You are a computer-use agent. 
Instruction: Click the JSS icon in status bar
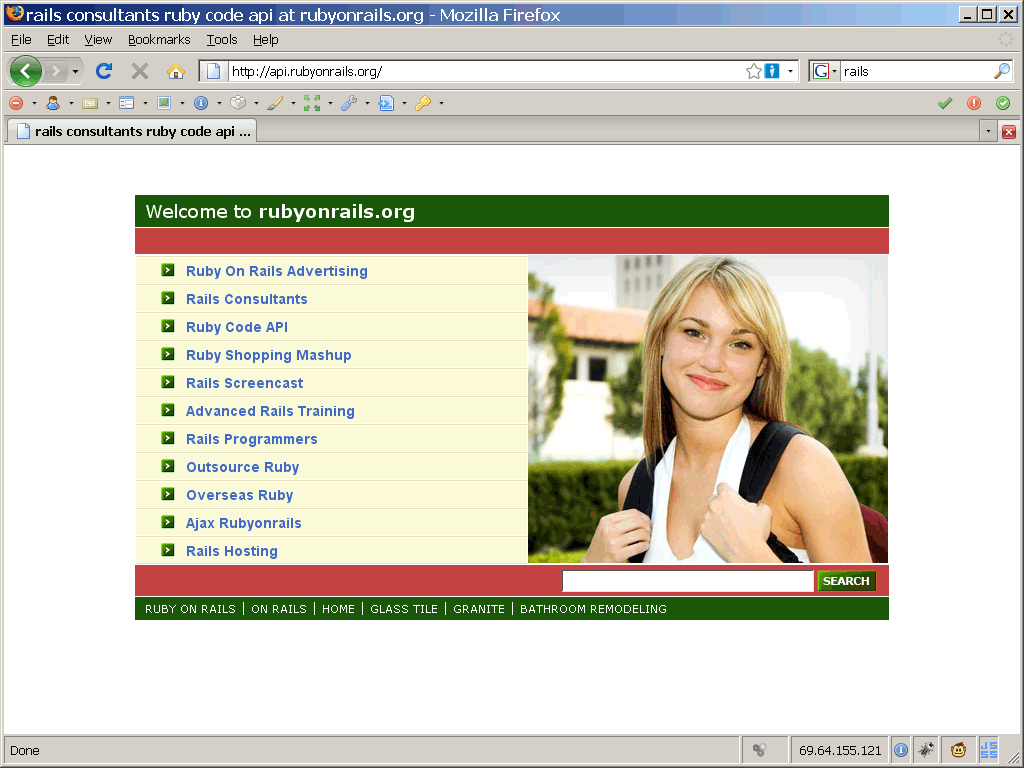point(989,750)
